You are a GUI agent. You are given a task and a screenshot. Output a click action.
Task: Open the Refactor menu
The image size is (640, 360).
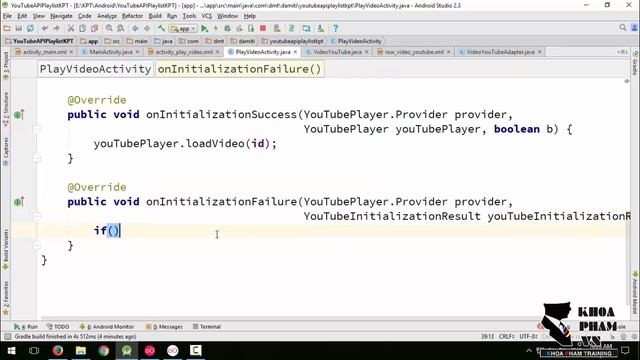coord(132,16)
